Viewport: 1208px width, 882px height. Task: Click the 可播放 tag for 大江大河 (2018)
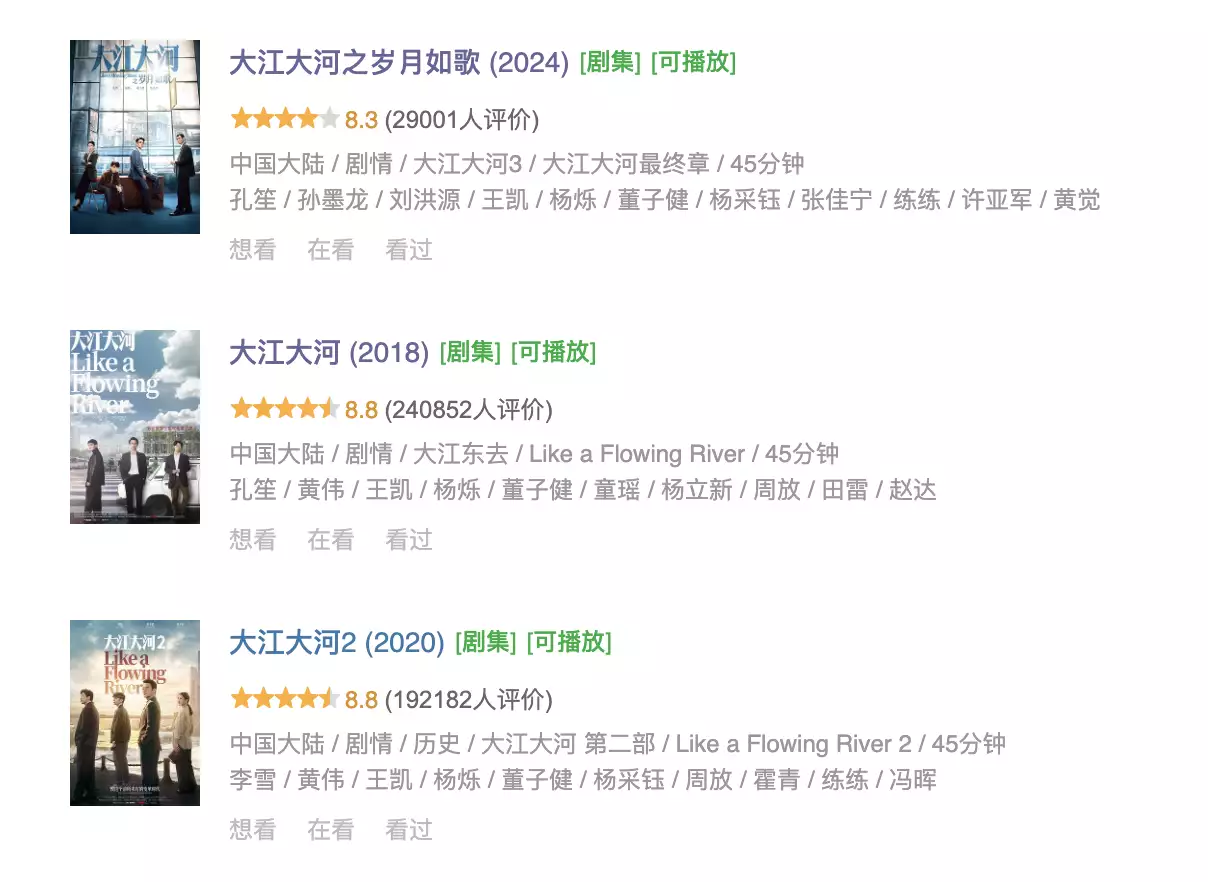click(x=553, y=352)
